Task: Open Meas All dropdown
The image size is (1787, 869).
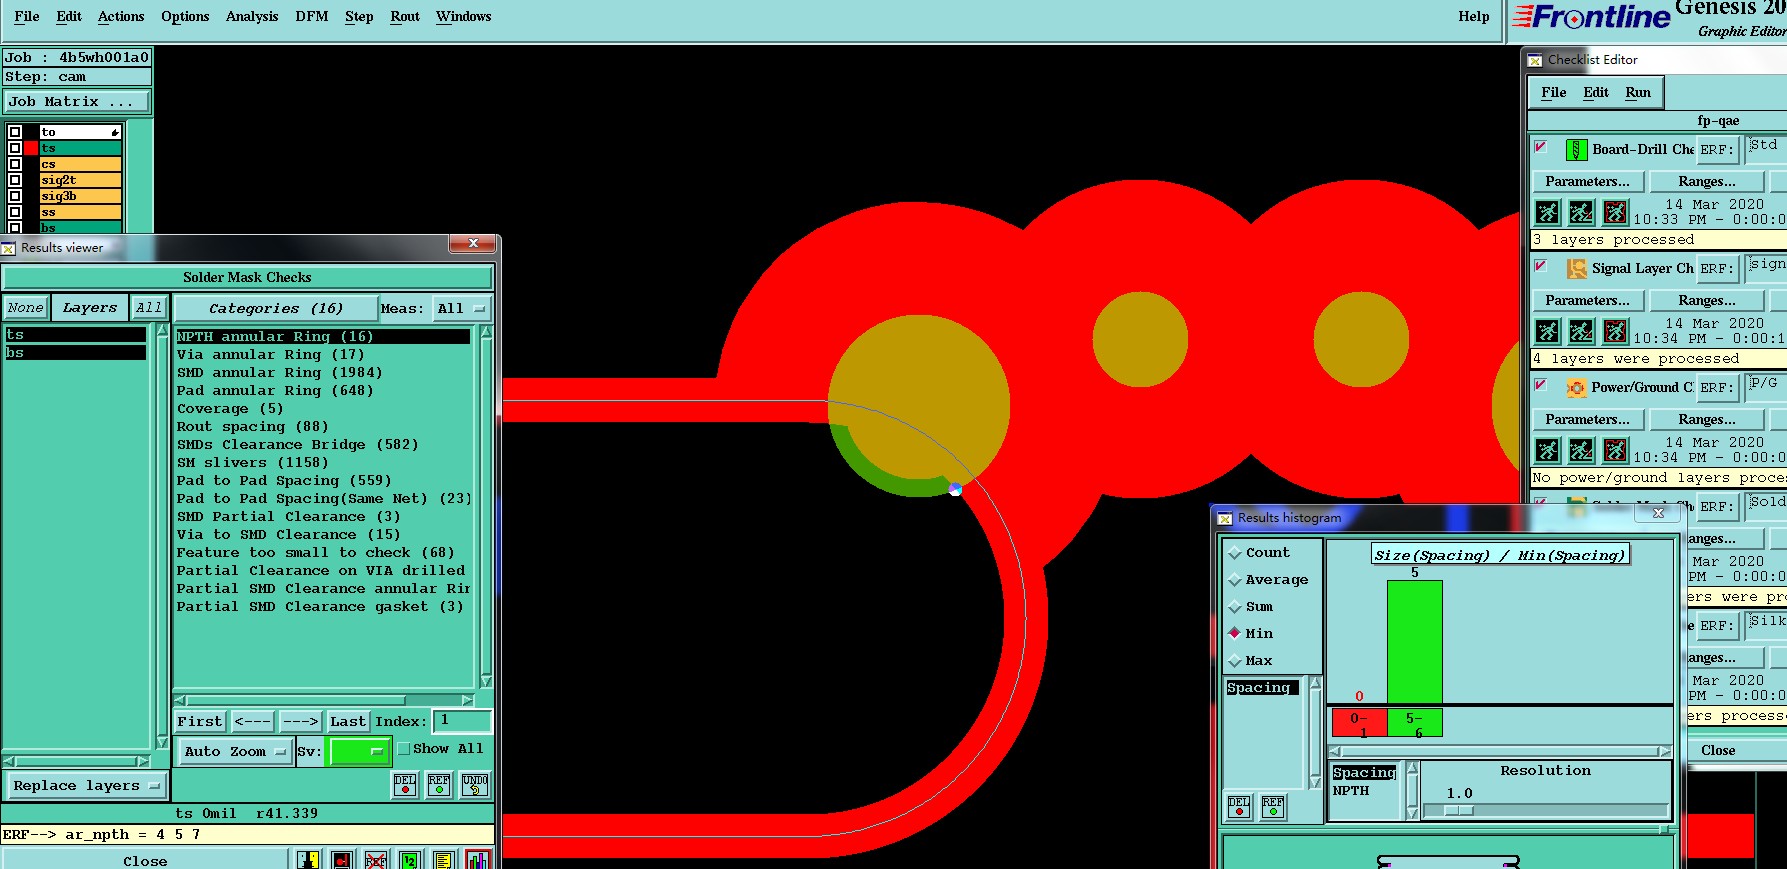Action: coord(460,308)
